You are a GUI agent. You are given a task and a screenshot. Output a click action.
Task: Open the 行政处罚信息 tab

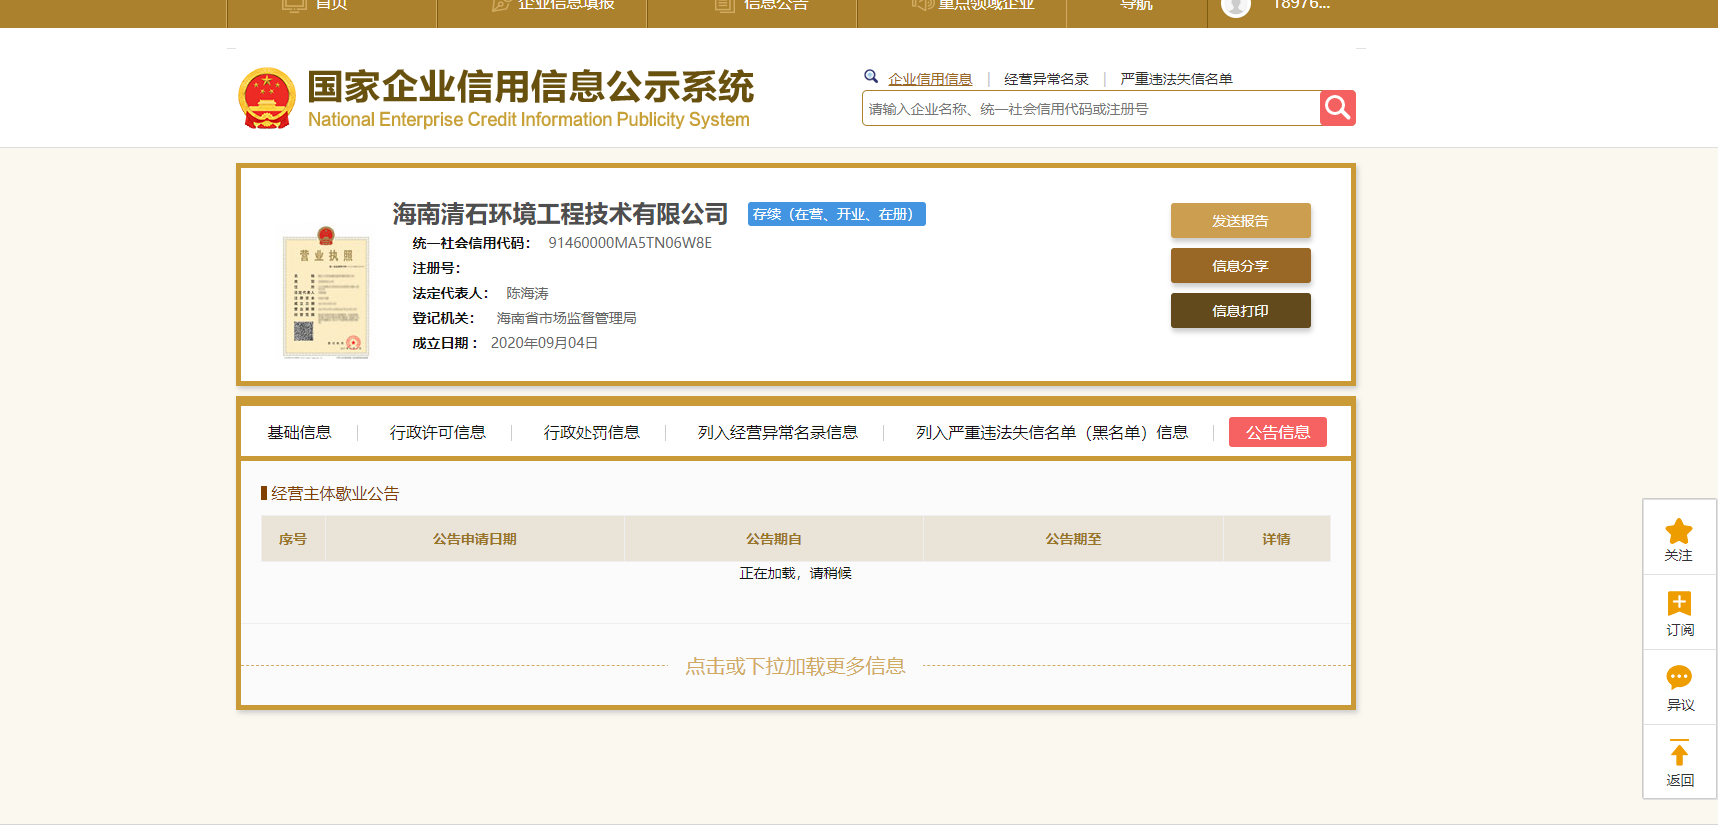pyautogui.click(x=591, y=432)
